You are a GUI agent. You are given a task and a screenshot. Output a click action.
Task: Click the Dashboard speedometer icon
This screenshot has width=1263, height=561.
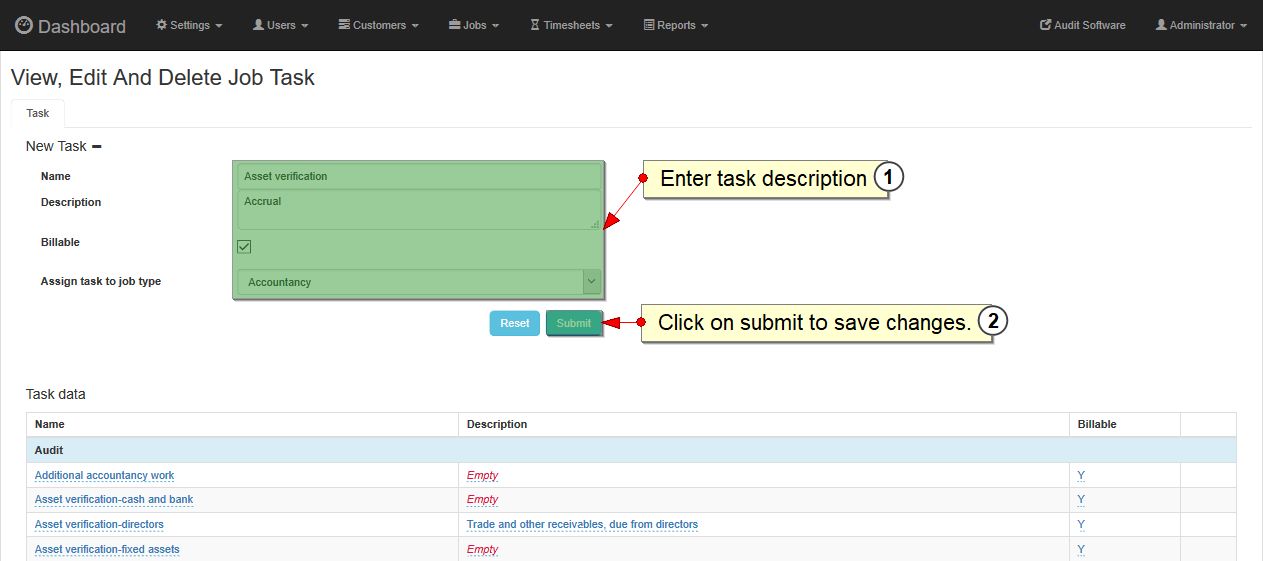(x=24, y=25)
